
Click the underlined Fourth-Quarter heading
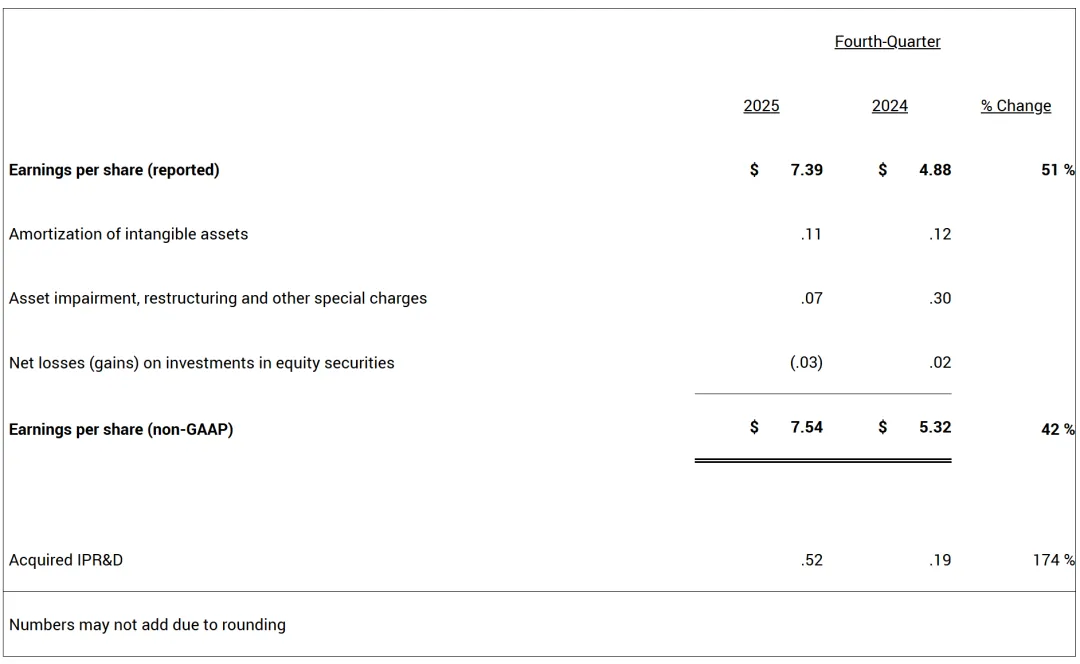887,42
